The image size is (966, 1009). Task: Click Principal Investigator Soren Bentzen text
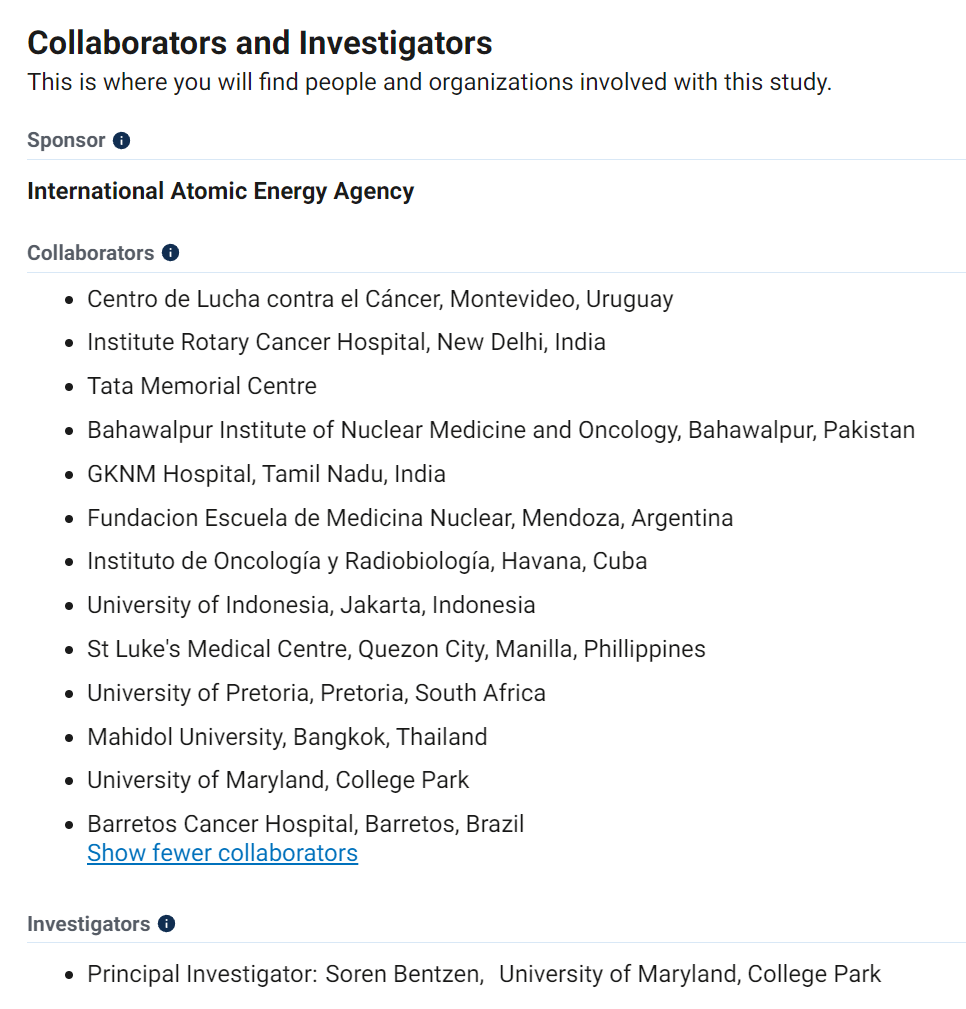pos(286,974)
